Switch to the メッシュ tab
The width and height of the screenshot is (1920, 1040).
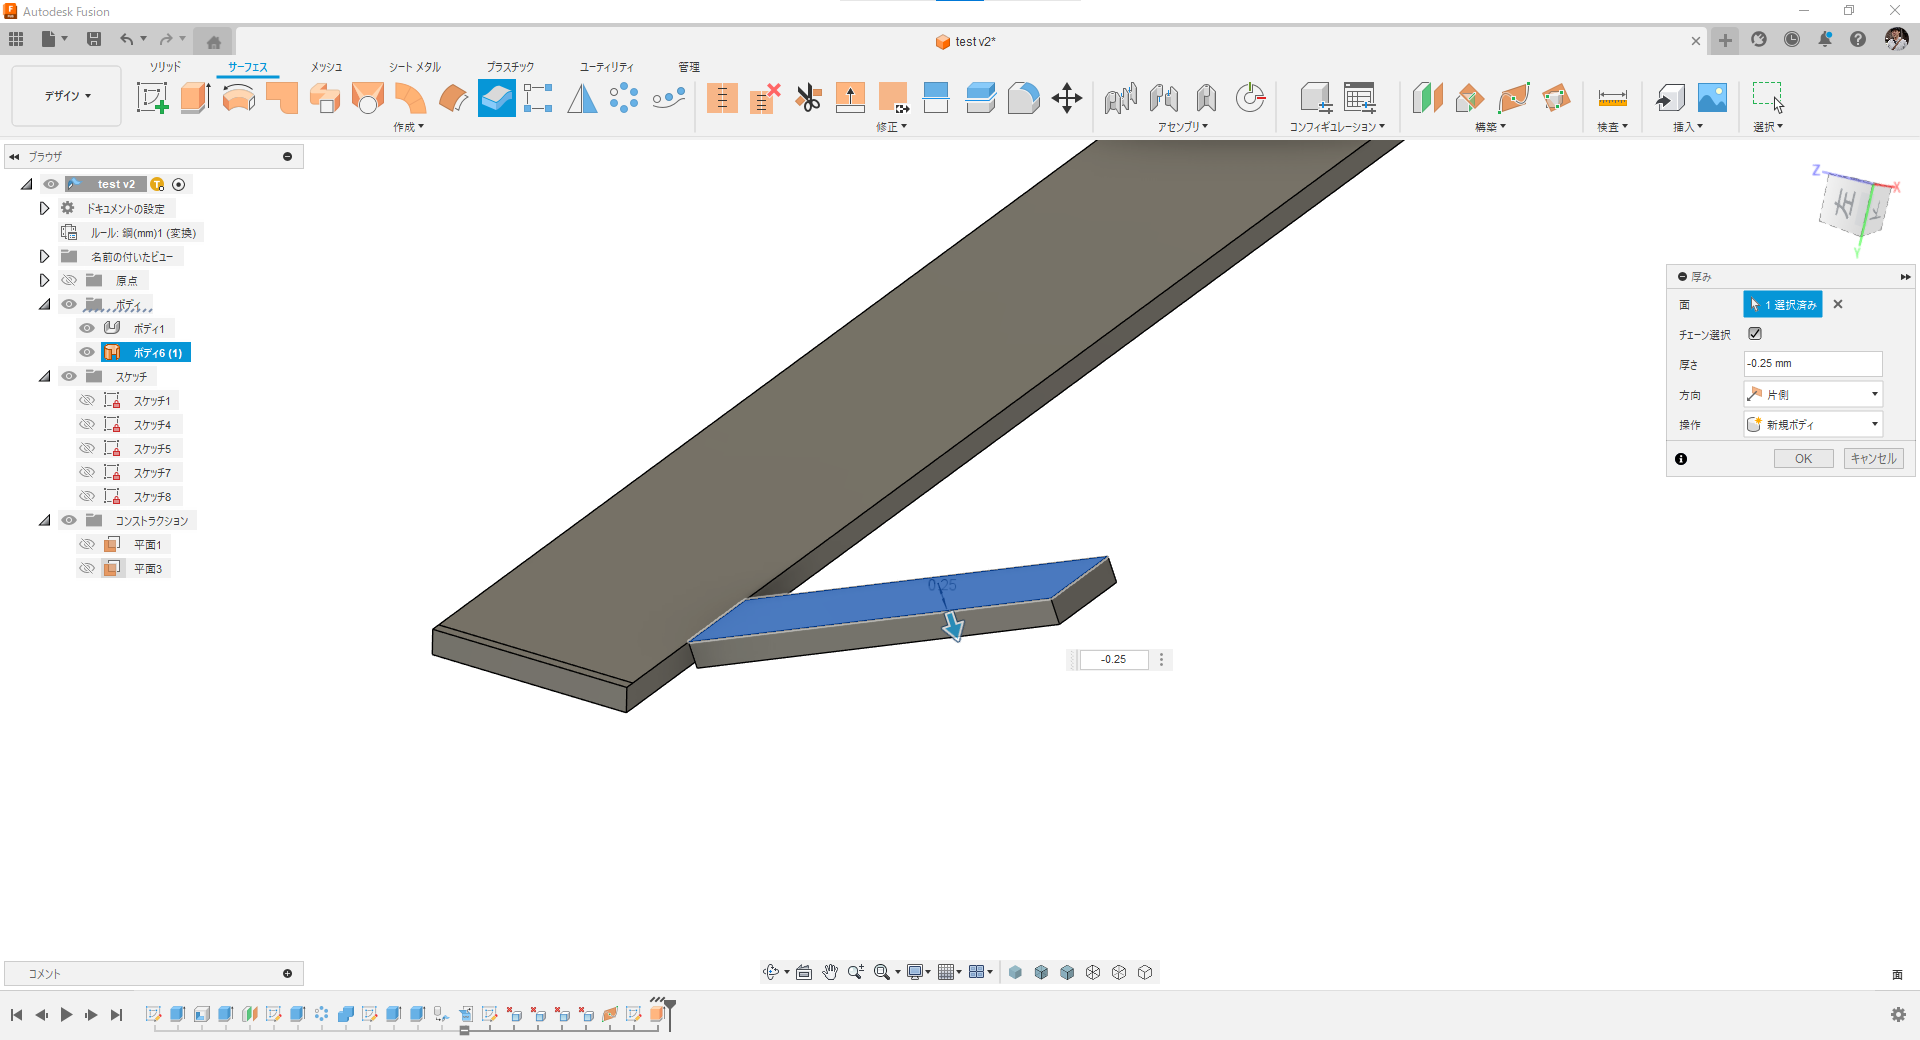(x=326, y=67)
